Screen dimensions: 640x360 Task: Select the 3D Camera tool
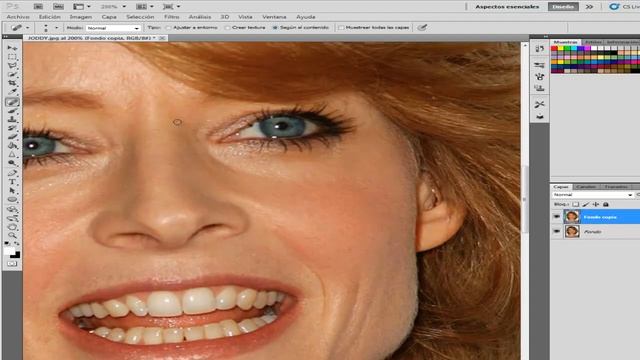click(12, 218)
